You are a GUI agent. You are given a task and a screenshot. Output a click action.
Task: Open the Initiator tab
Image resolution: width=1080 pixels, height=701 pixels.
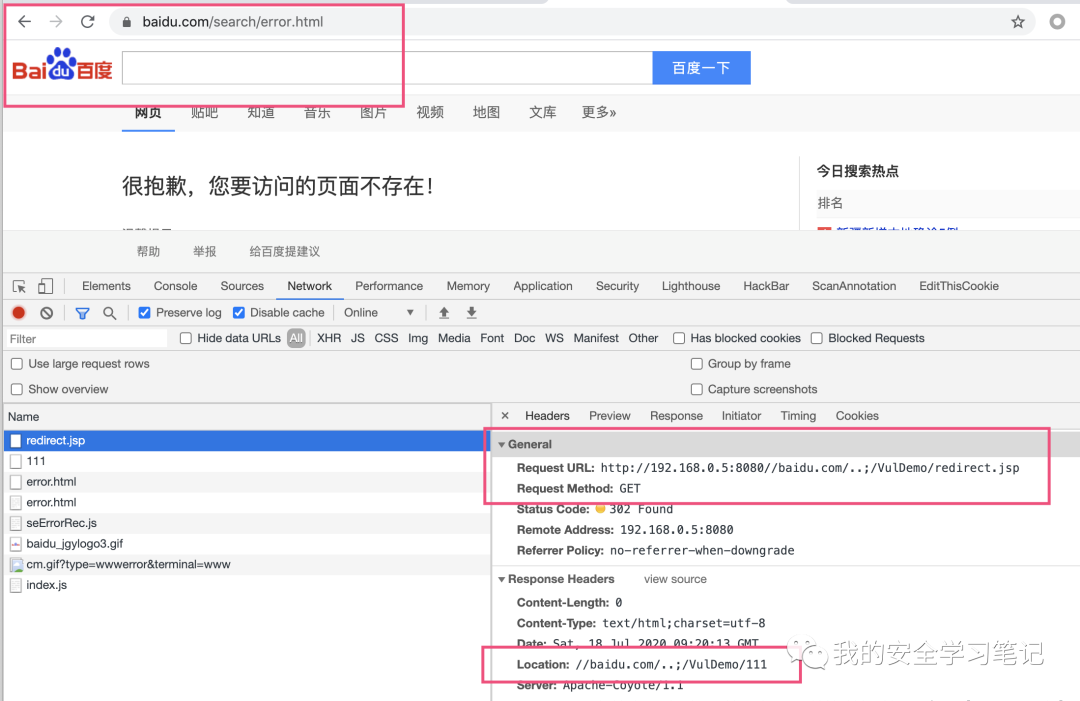coord(741,416)
